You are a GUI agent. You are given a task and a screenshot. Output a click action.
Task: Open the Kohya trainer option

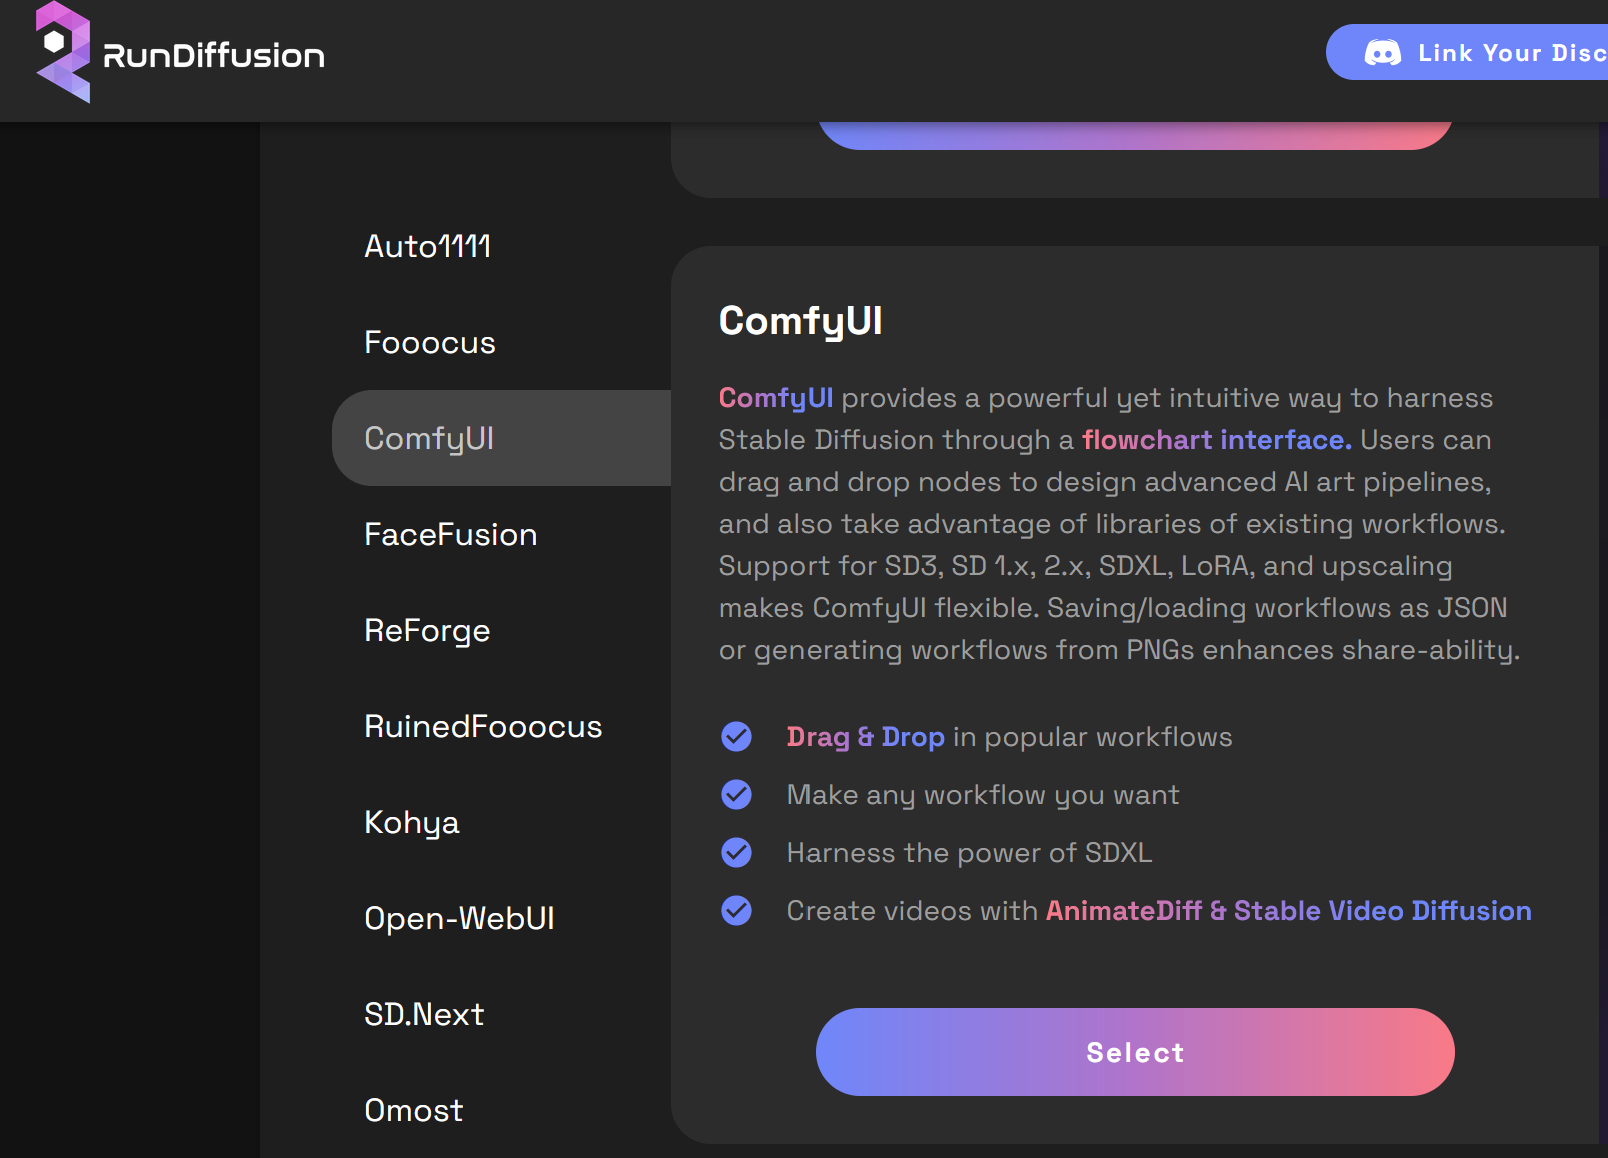pyautogui.click(x=411, y=822)
